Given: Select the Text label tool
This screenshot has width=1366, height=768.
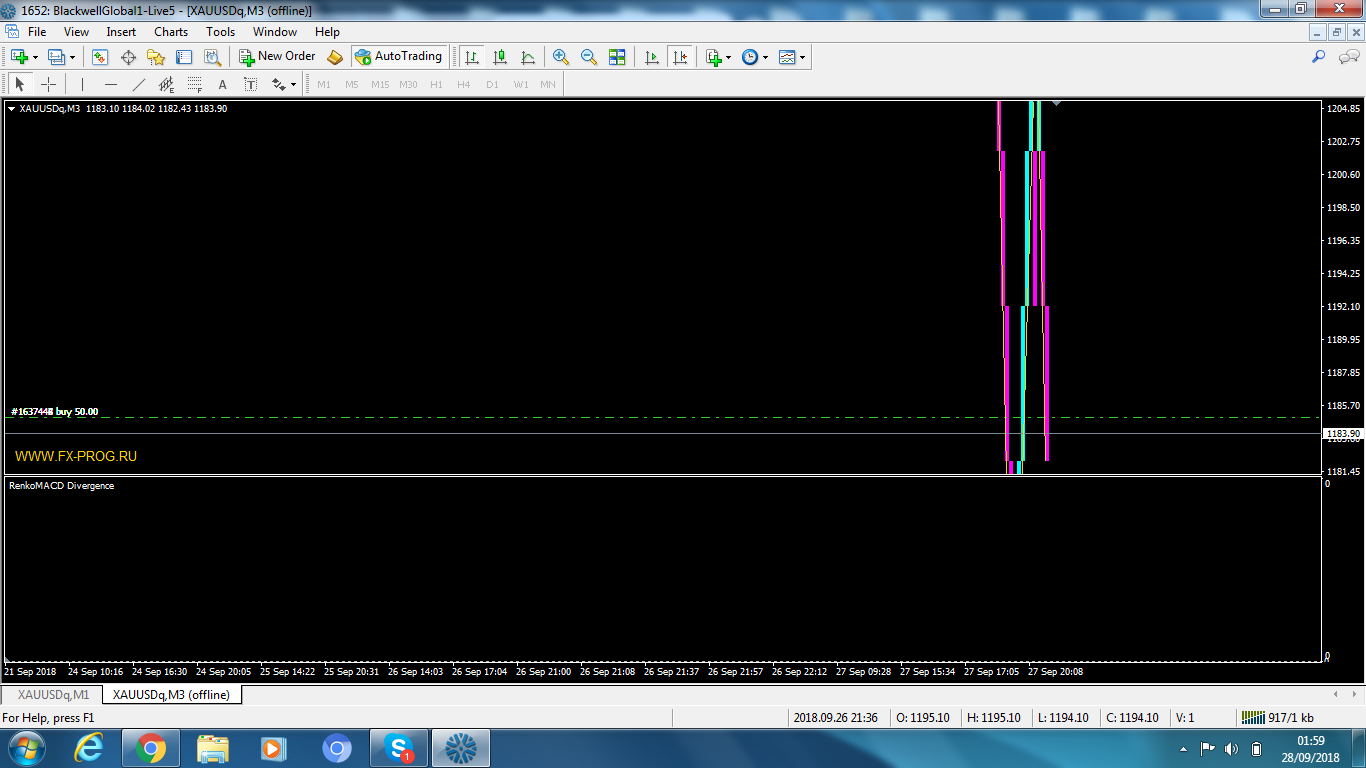Looking at the screenshot, I should 222,85.
